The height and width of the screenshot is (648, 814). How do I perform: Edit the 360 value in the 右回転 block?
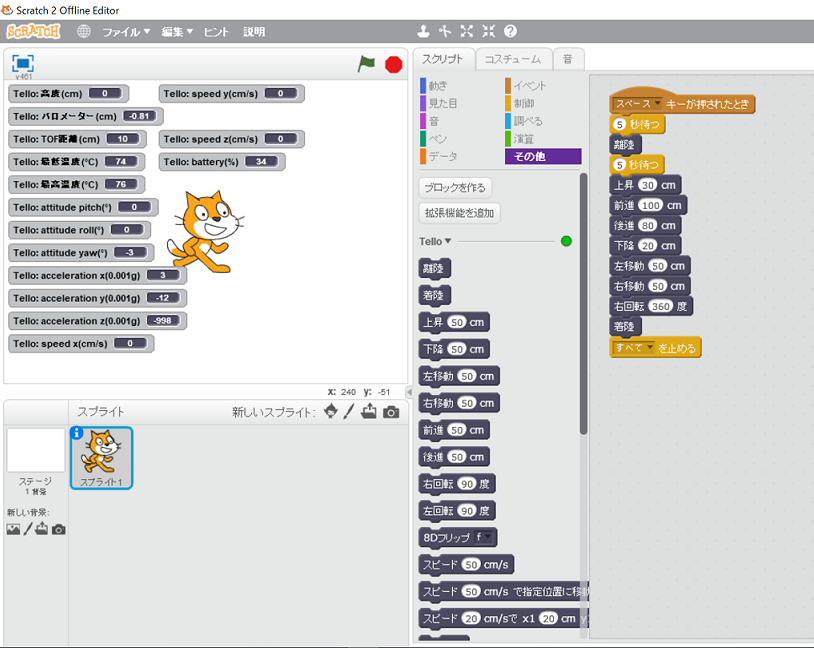coord(661,306)
